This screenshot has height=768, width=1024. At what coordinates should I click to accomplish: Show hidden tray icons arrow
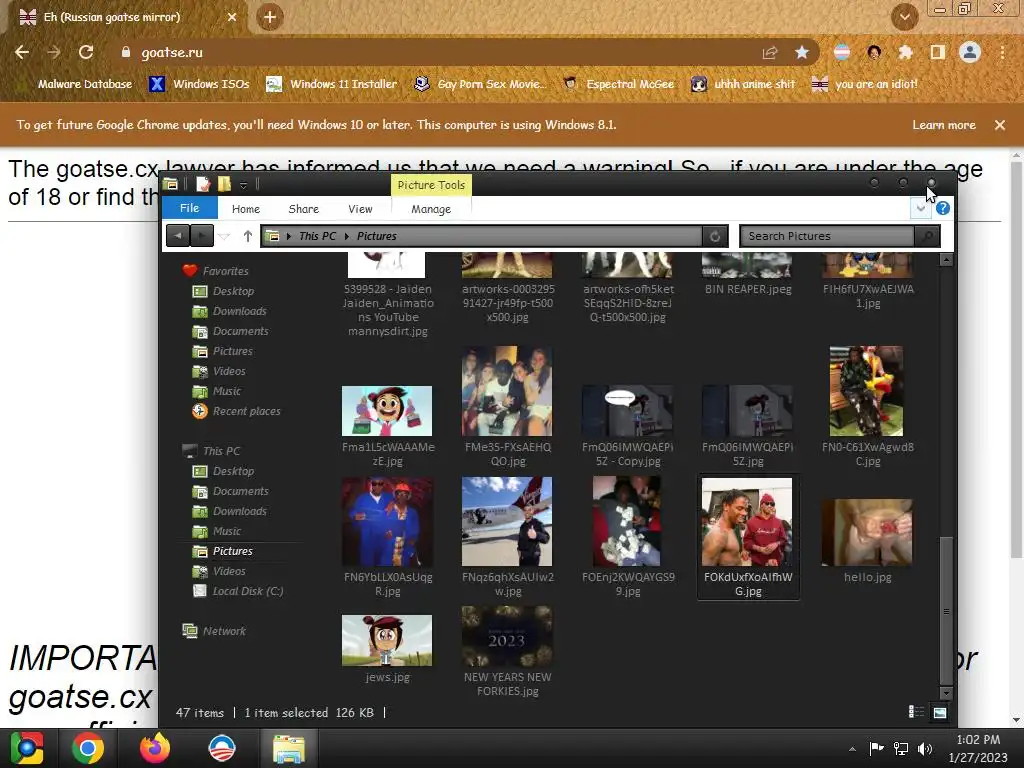click(852, 749)
